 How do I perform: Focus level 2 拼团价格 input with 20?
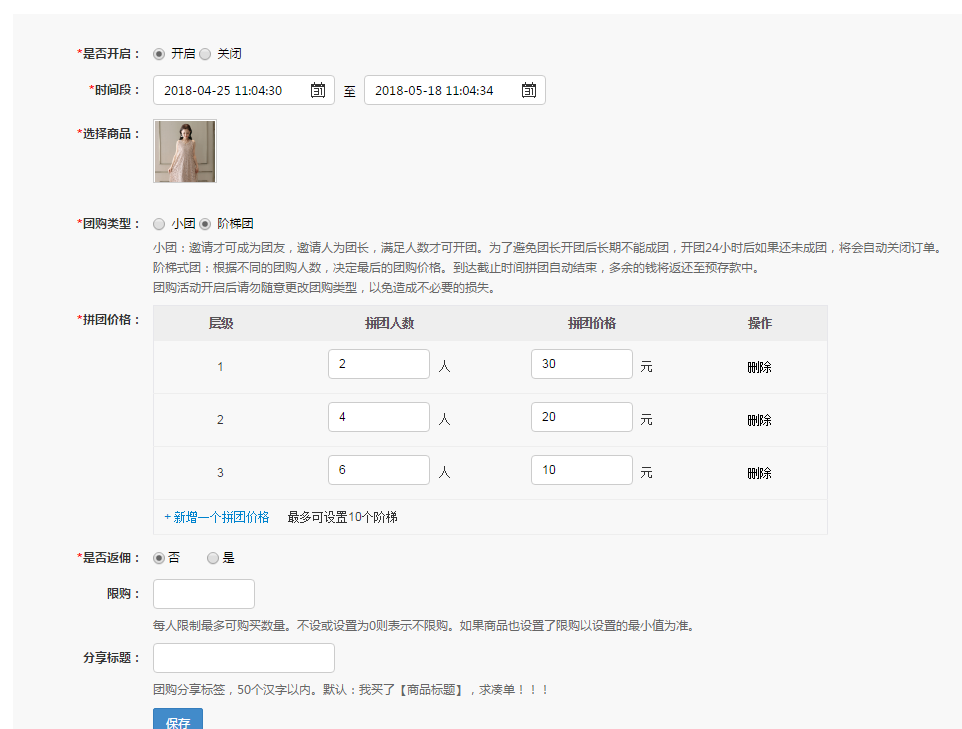click(x=582, y=417)
